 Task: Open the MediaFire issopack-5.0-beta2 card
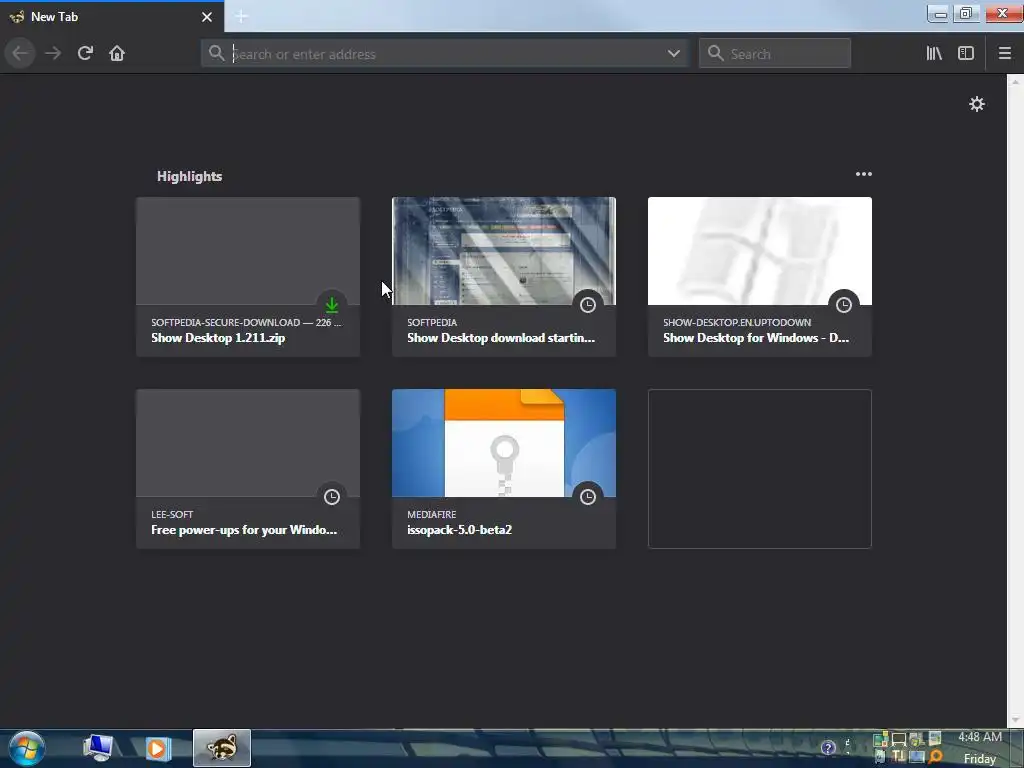[504, 469]
